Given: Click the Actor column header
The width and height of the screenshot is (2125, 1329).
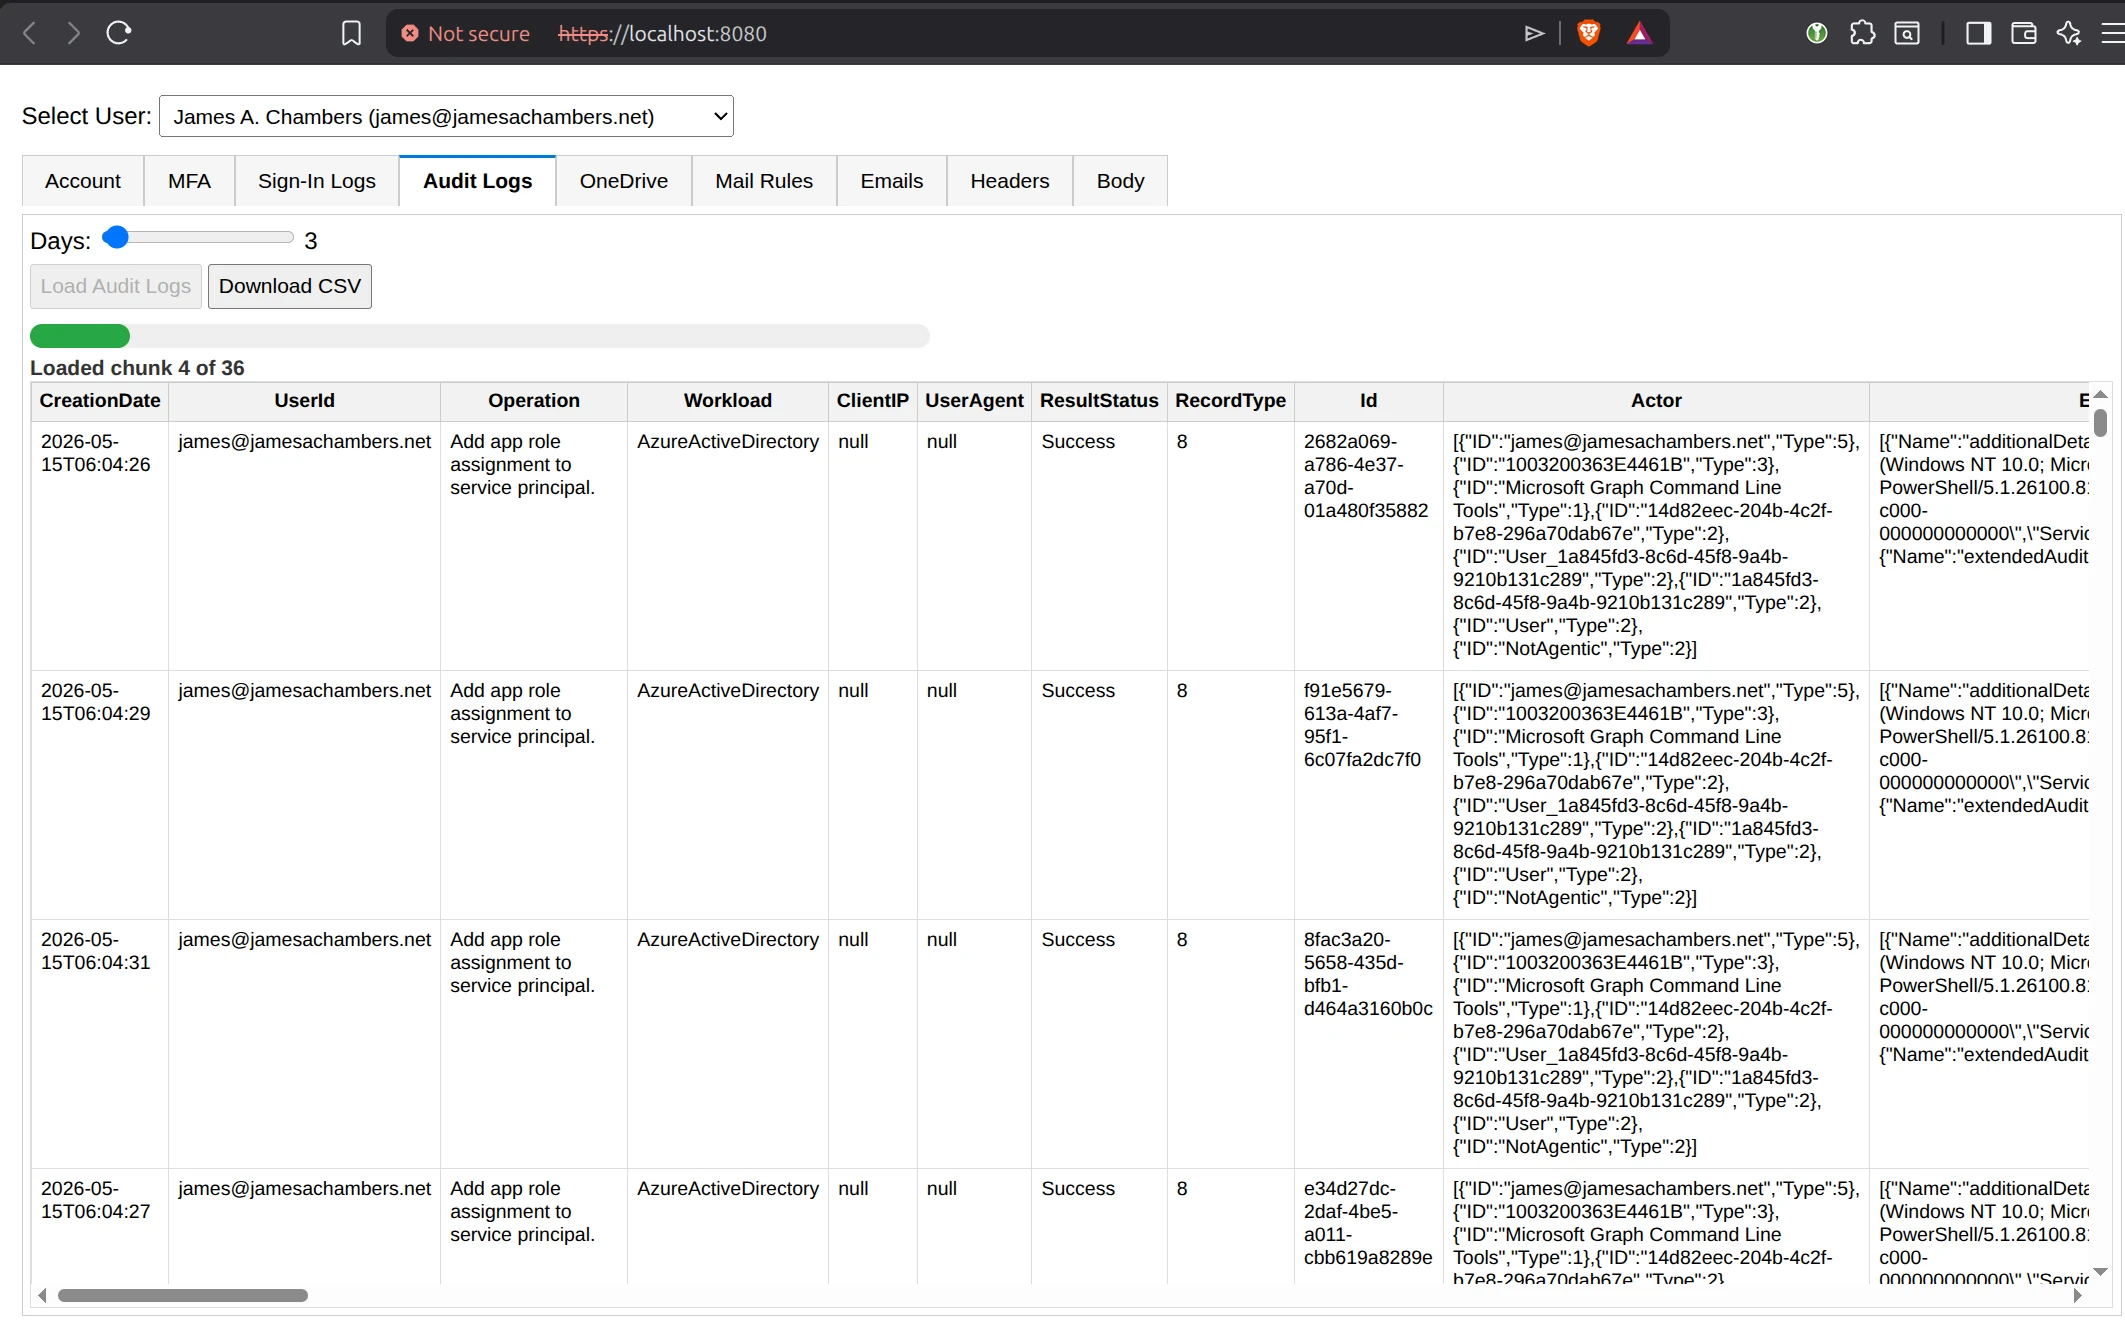Looking at the screenshot, I should tap(1656, 401).
